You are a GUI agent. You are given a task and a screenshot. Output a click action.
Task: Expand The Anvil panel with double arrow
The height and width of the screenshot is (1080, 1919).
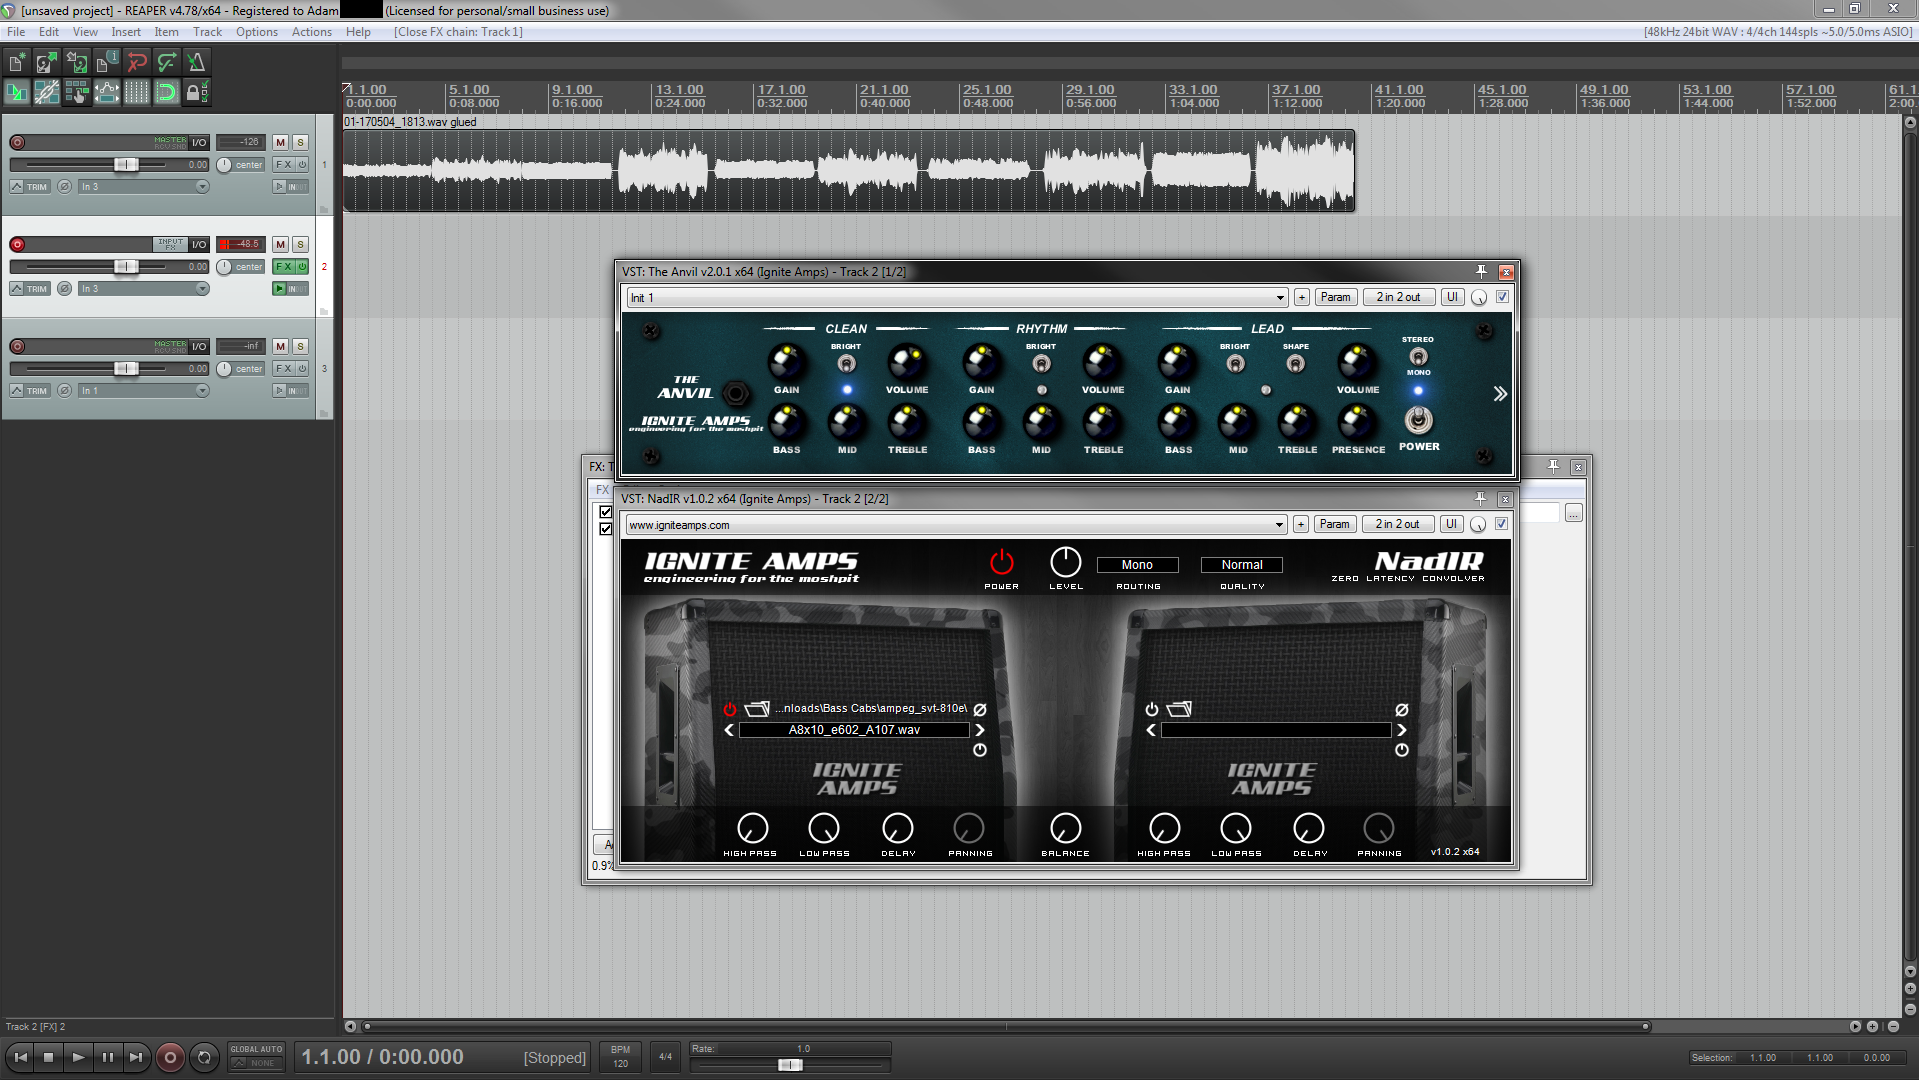tap(1500, 394)
